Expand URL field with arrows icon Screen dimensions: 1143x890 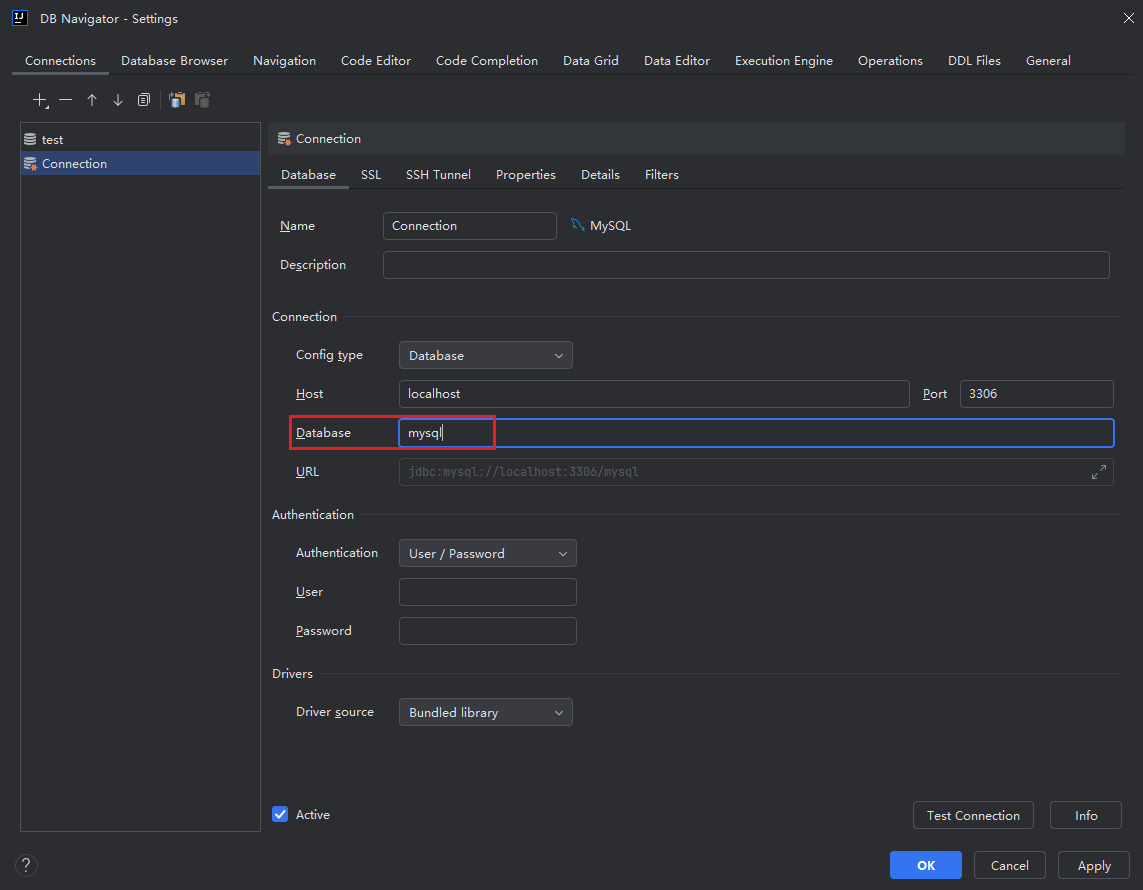pyautogui.click(x=1099, y=472)
